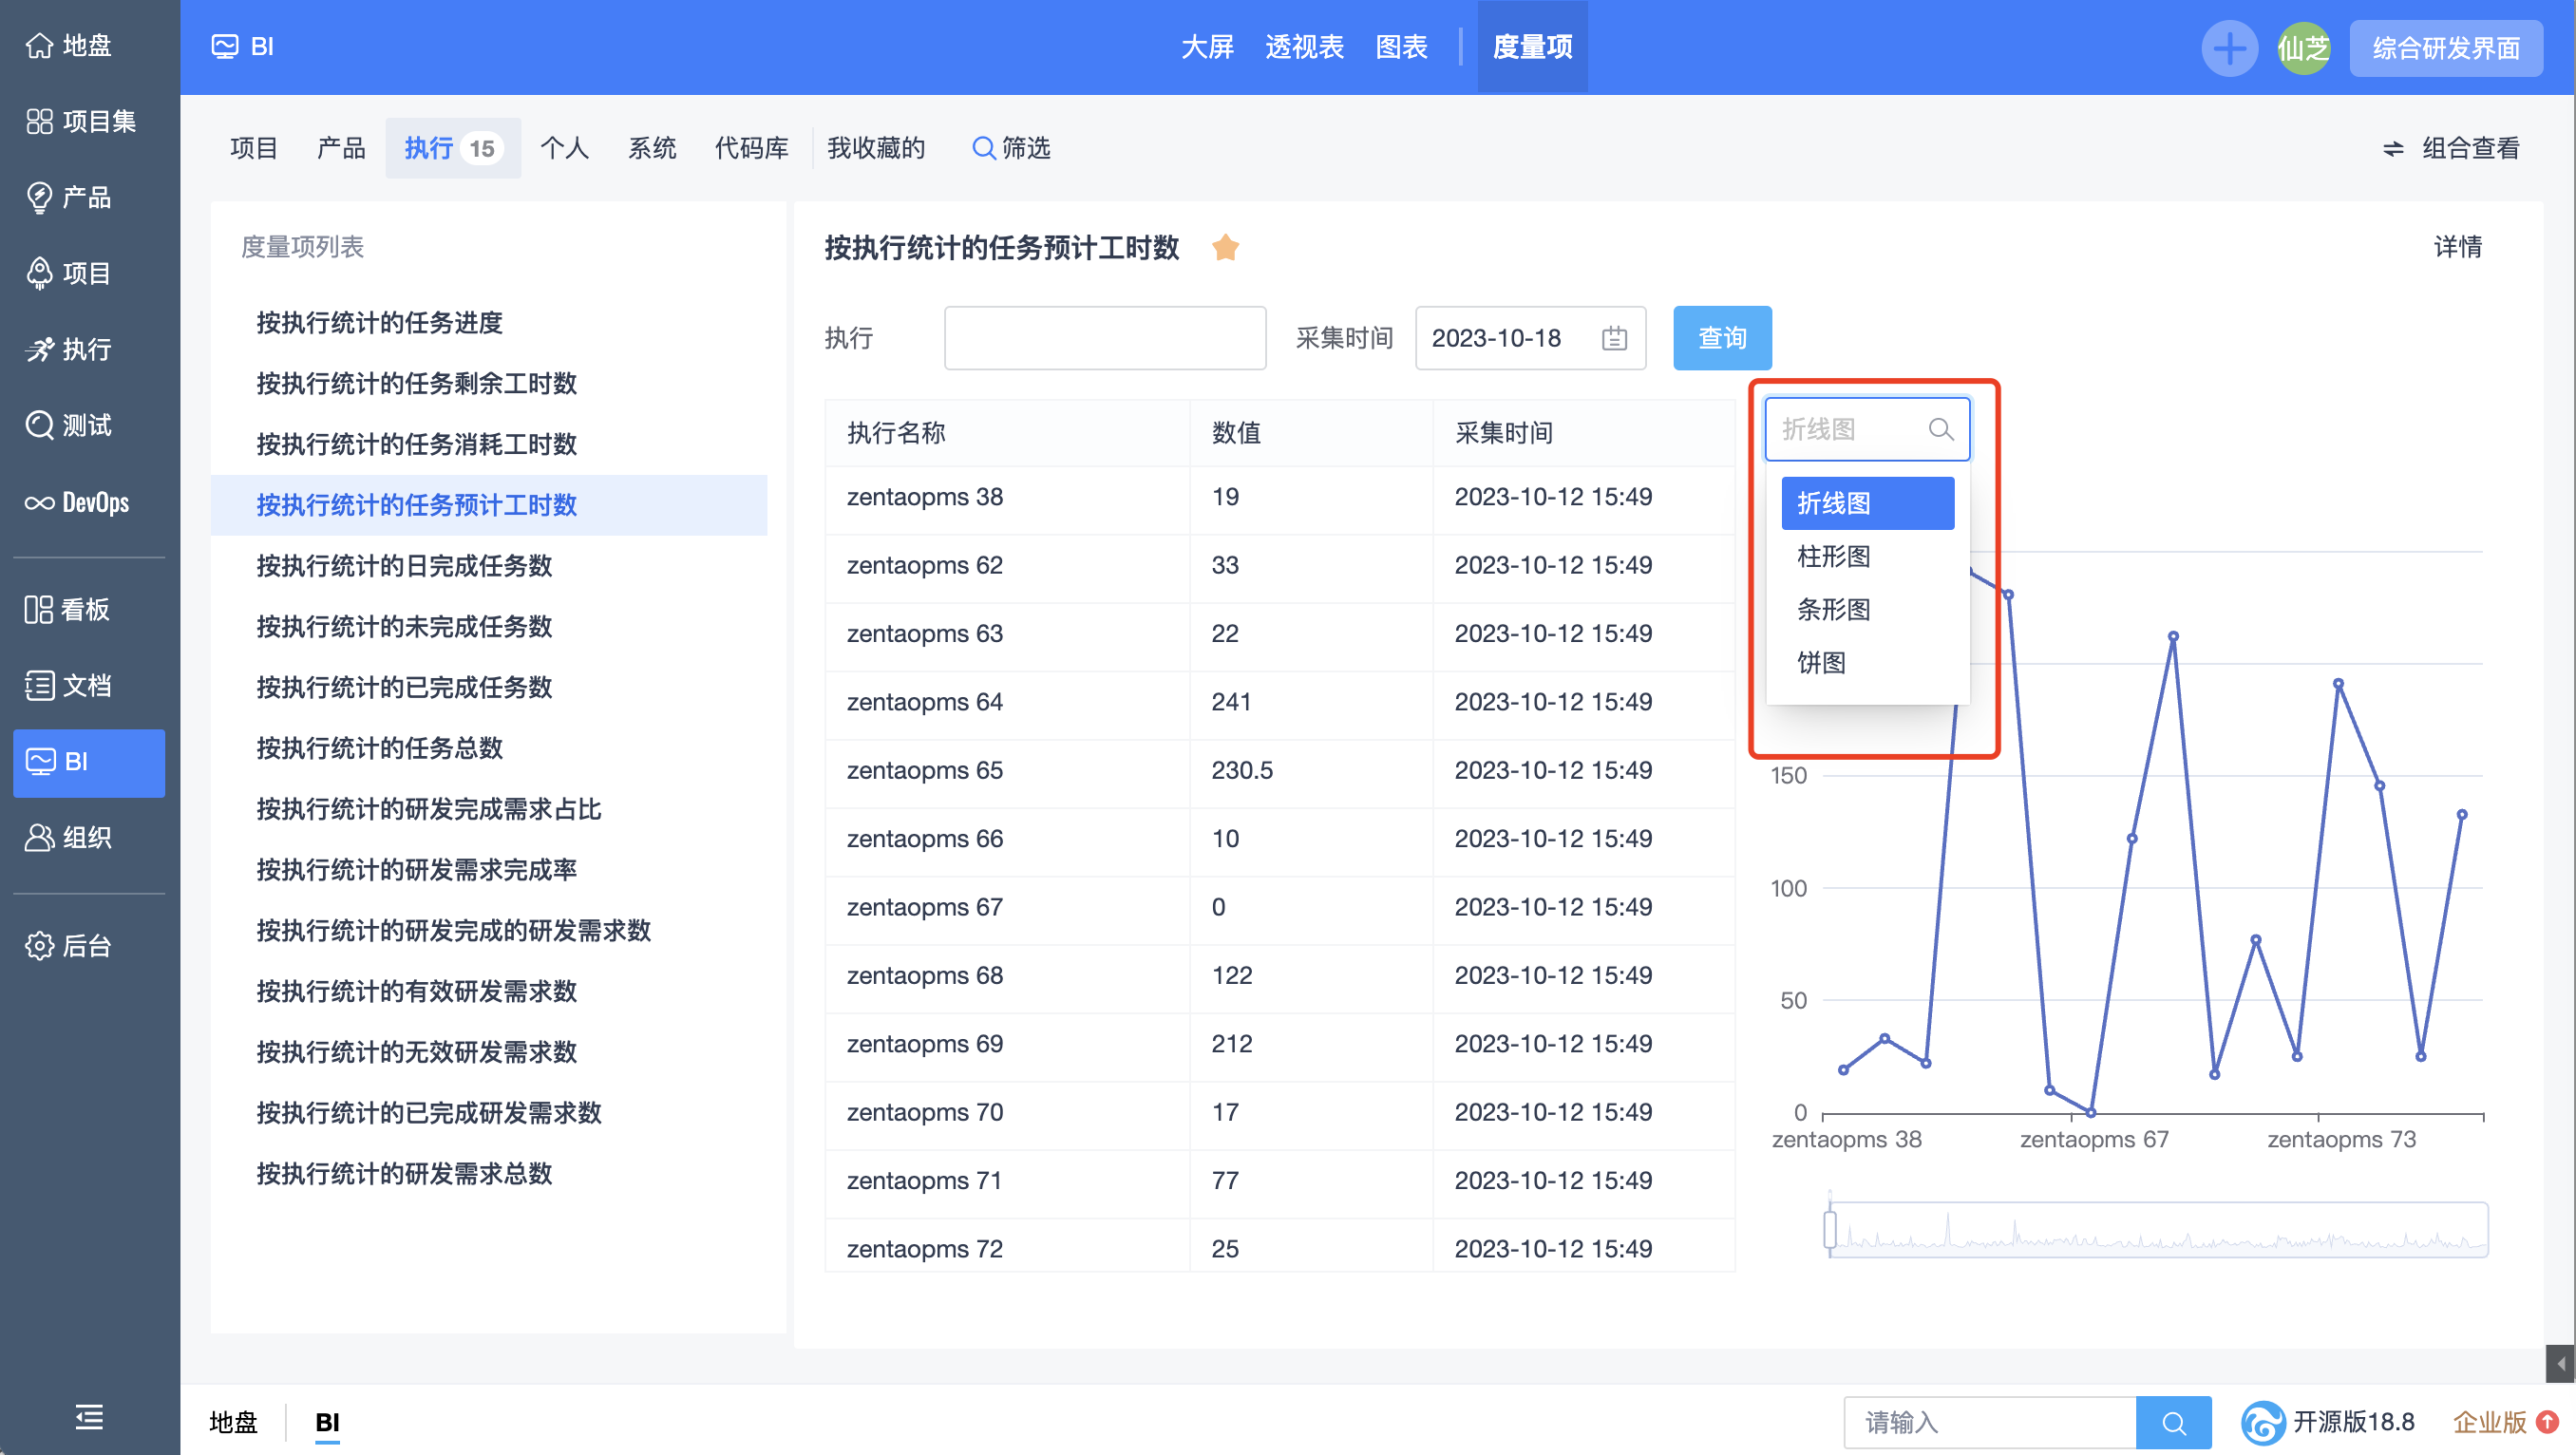The height and width of the screenshot is (1455, 2576).
Task: Select 柱形图 from chart type dropdown
Action: (x=1835, y=556)
